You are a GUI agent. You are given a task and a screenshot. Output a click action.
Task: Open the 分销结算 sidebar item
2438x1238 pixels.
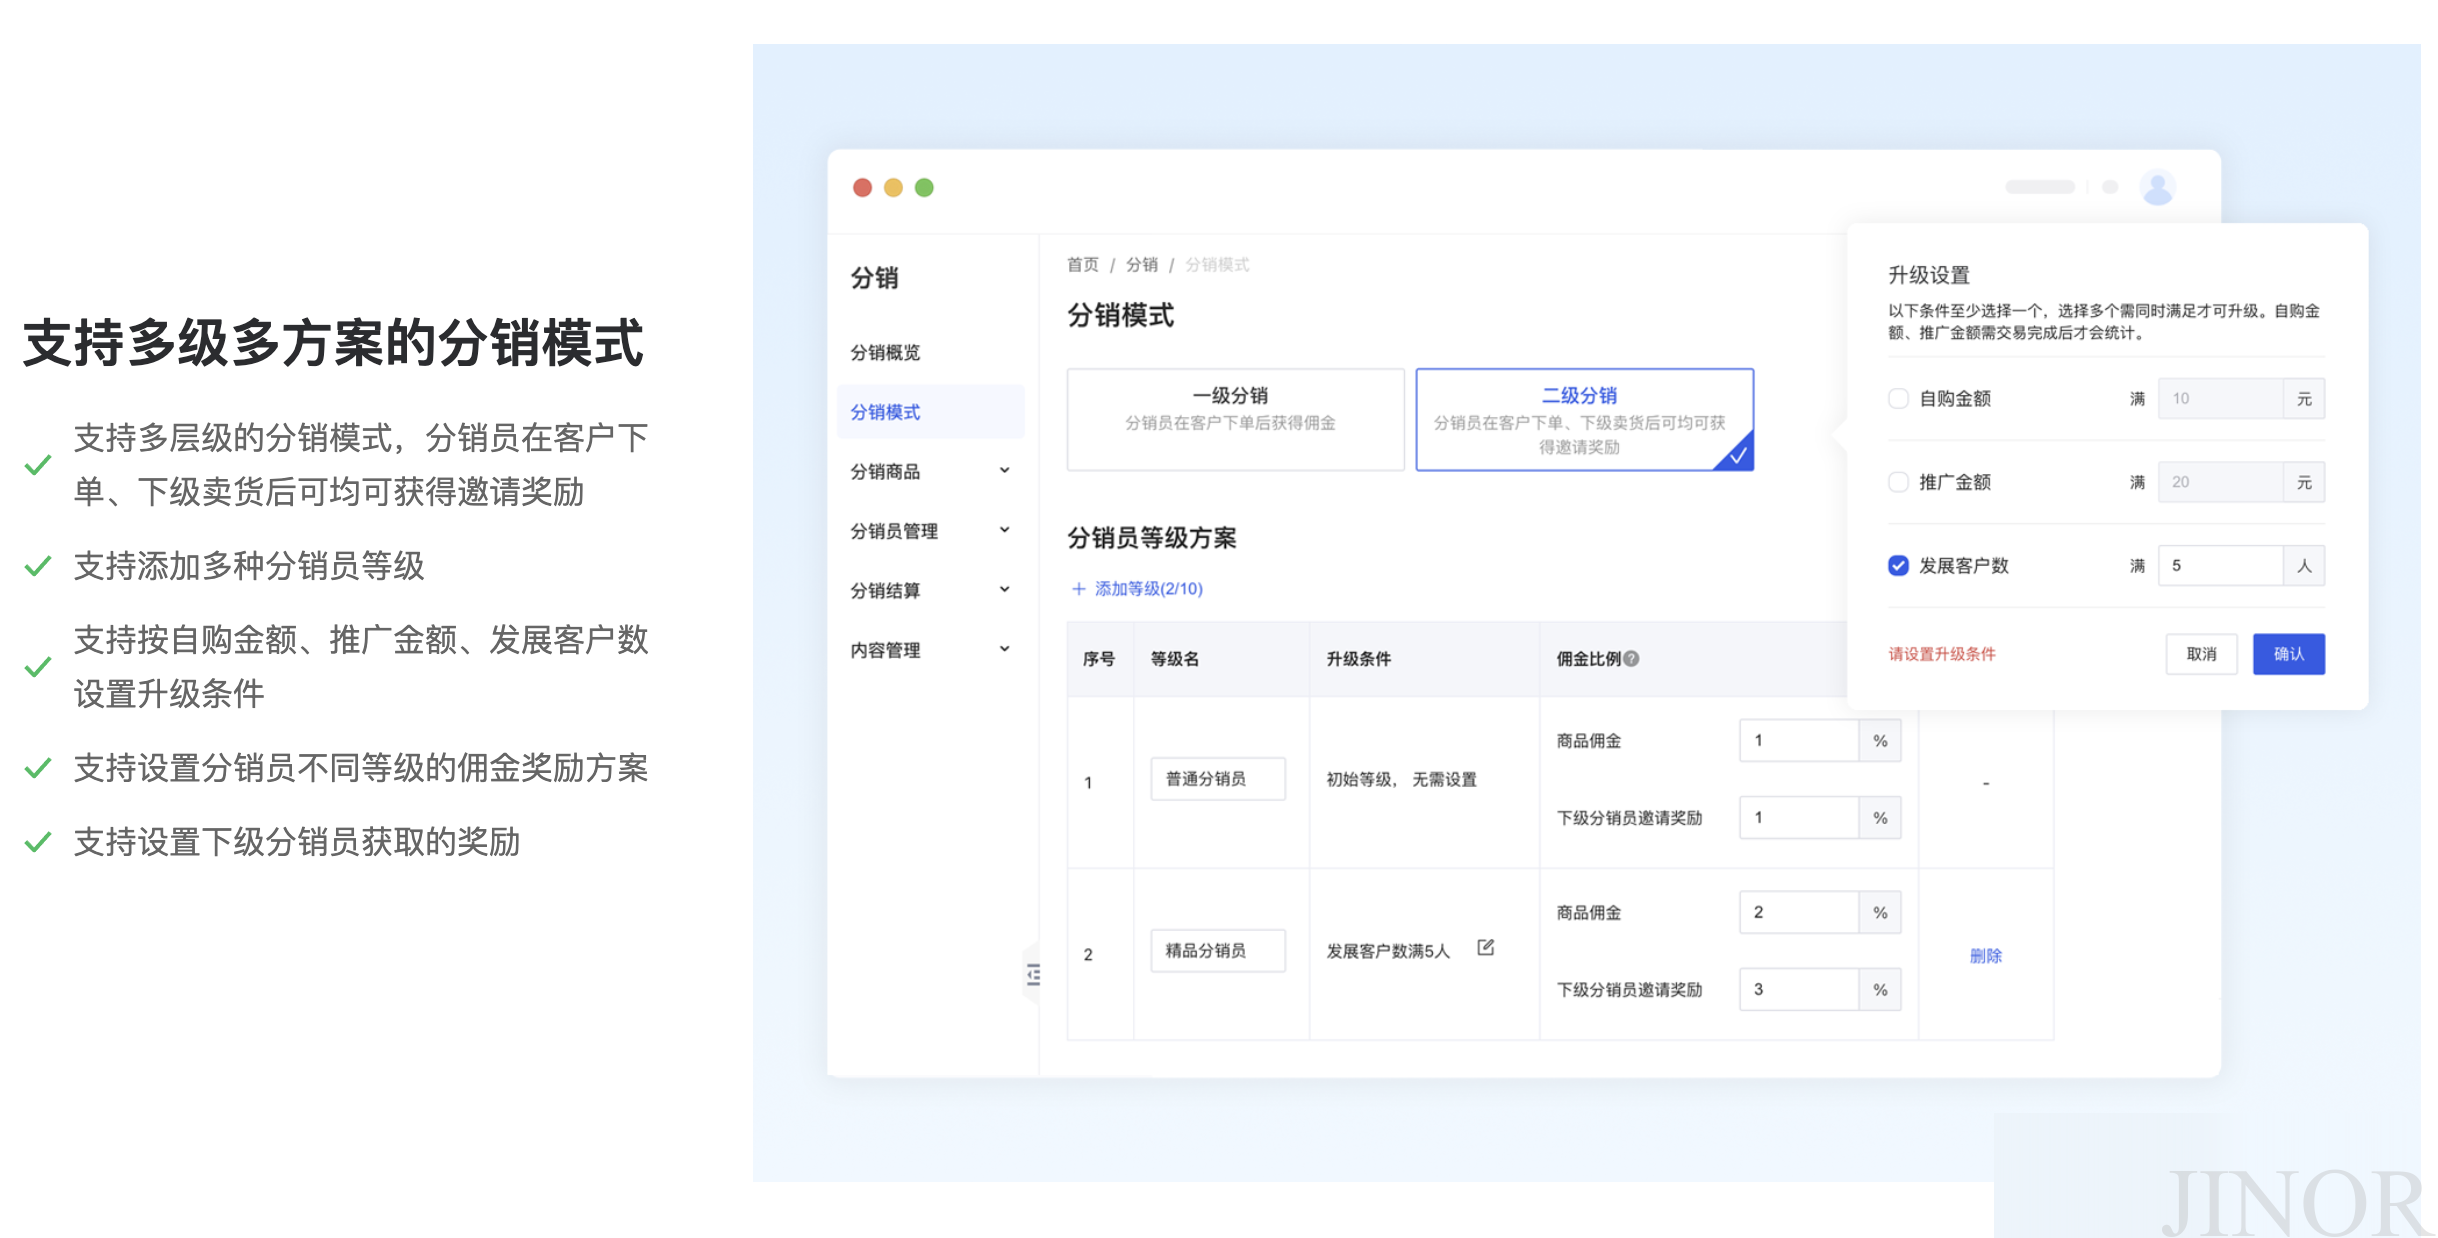[x=885, y=590]
